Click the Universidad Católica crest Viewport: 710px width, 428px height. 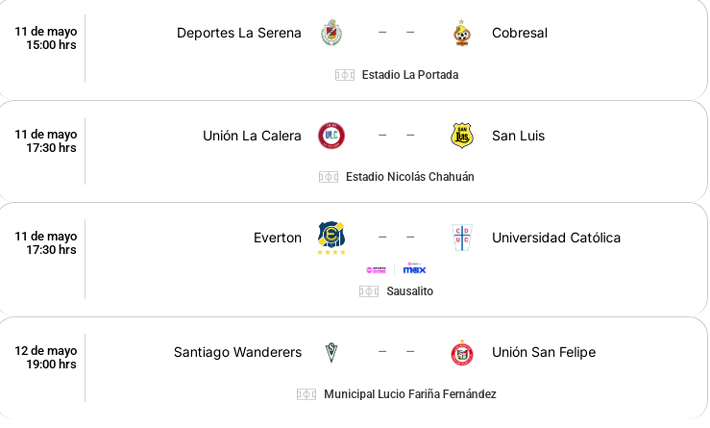[461, 237]
